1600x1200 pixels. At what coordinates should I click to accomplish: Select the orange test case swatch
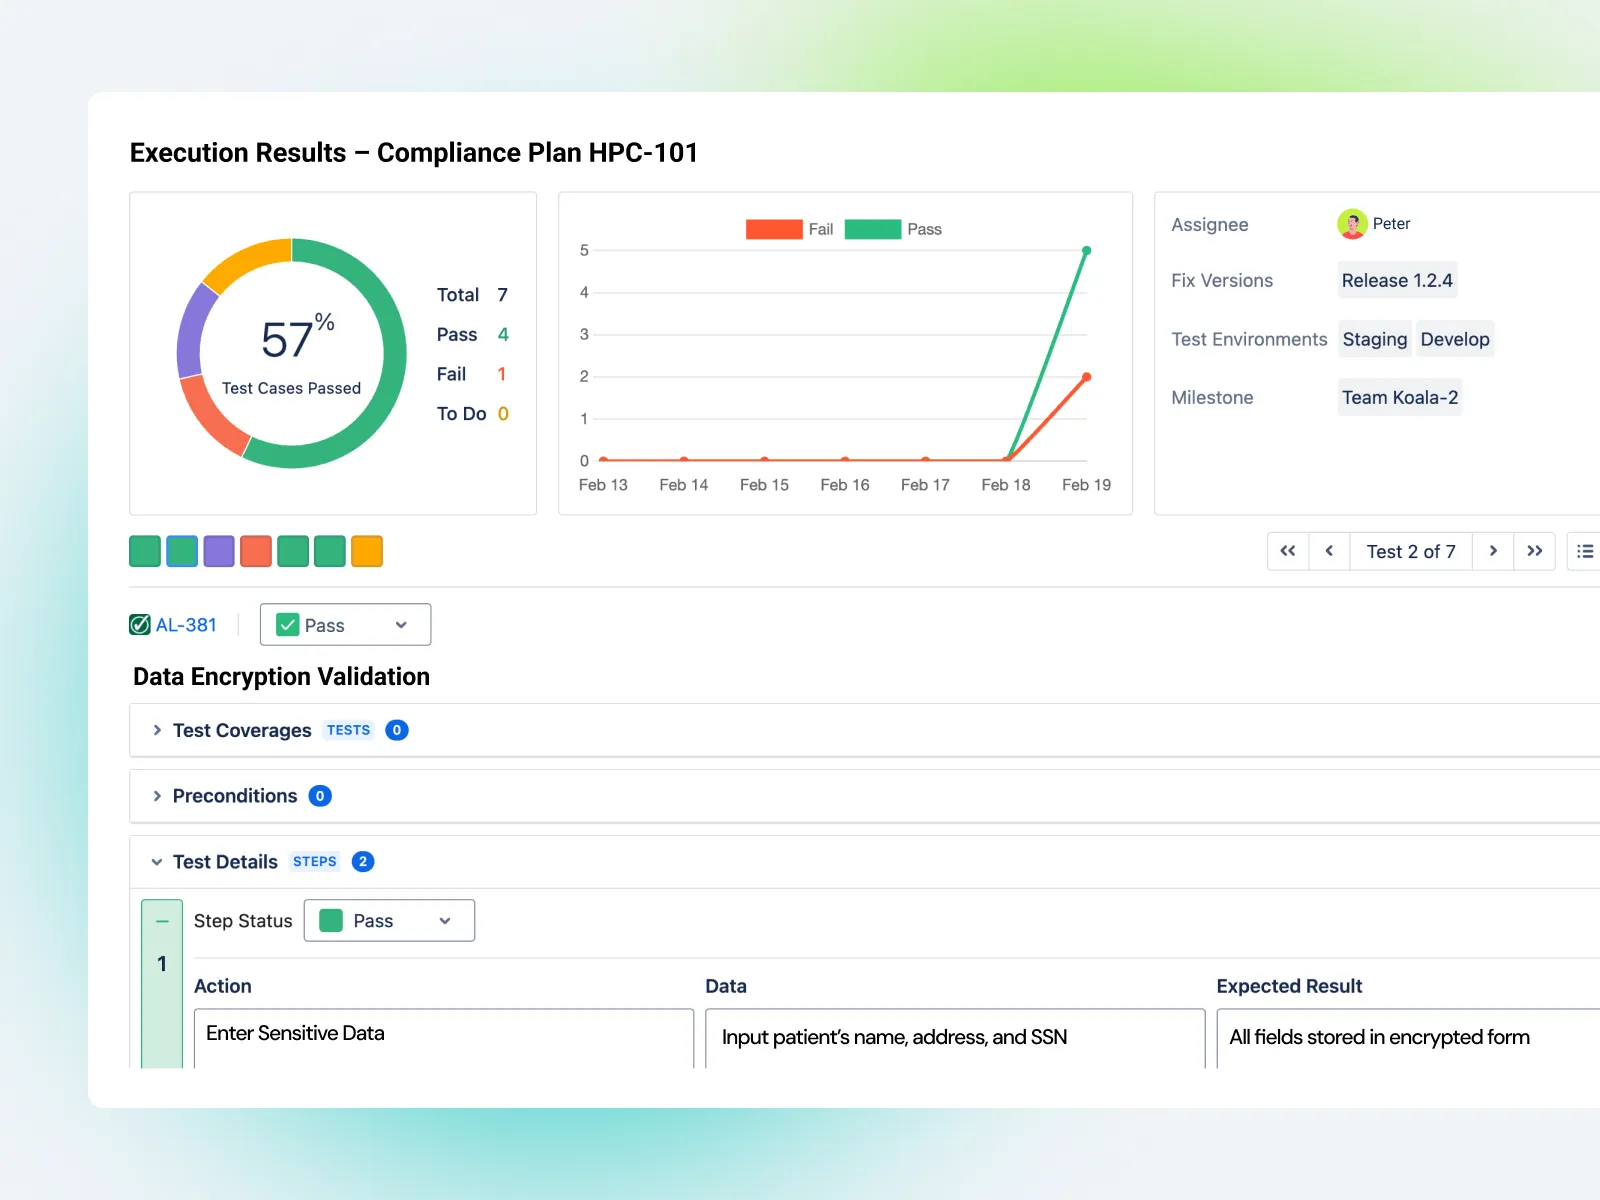(x=367, y=551)
